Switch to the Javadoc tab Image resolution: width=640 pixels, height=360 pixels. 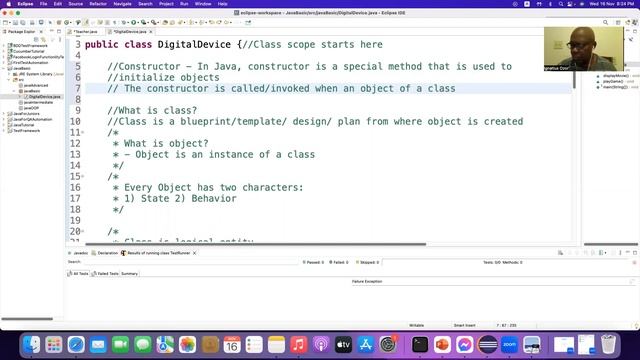point(78,253)
